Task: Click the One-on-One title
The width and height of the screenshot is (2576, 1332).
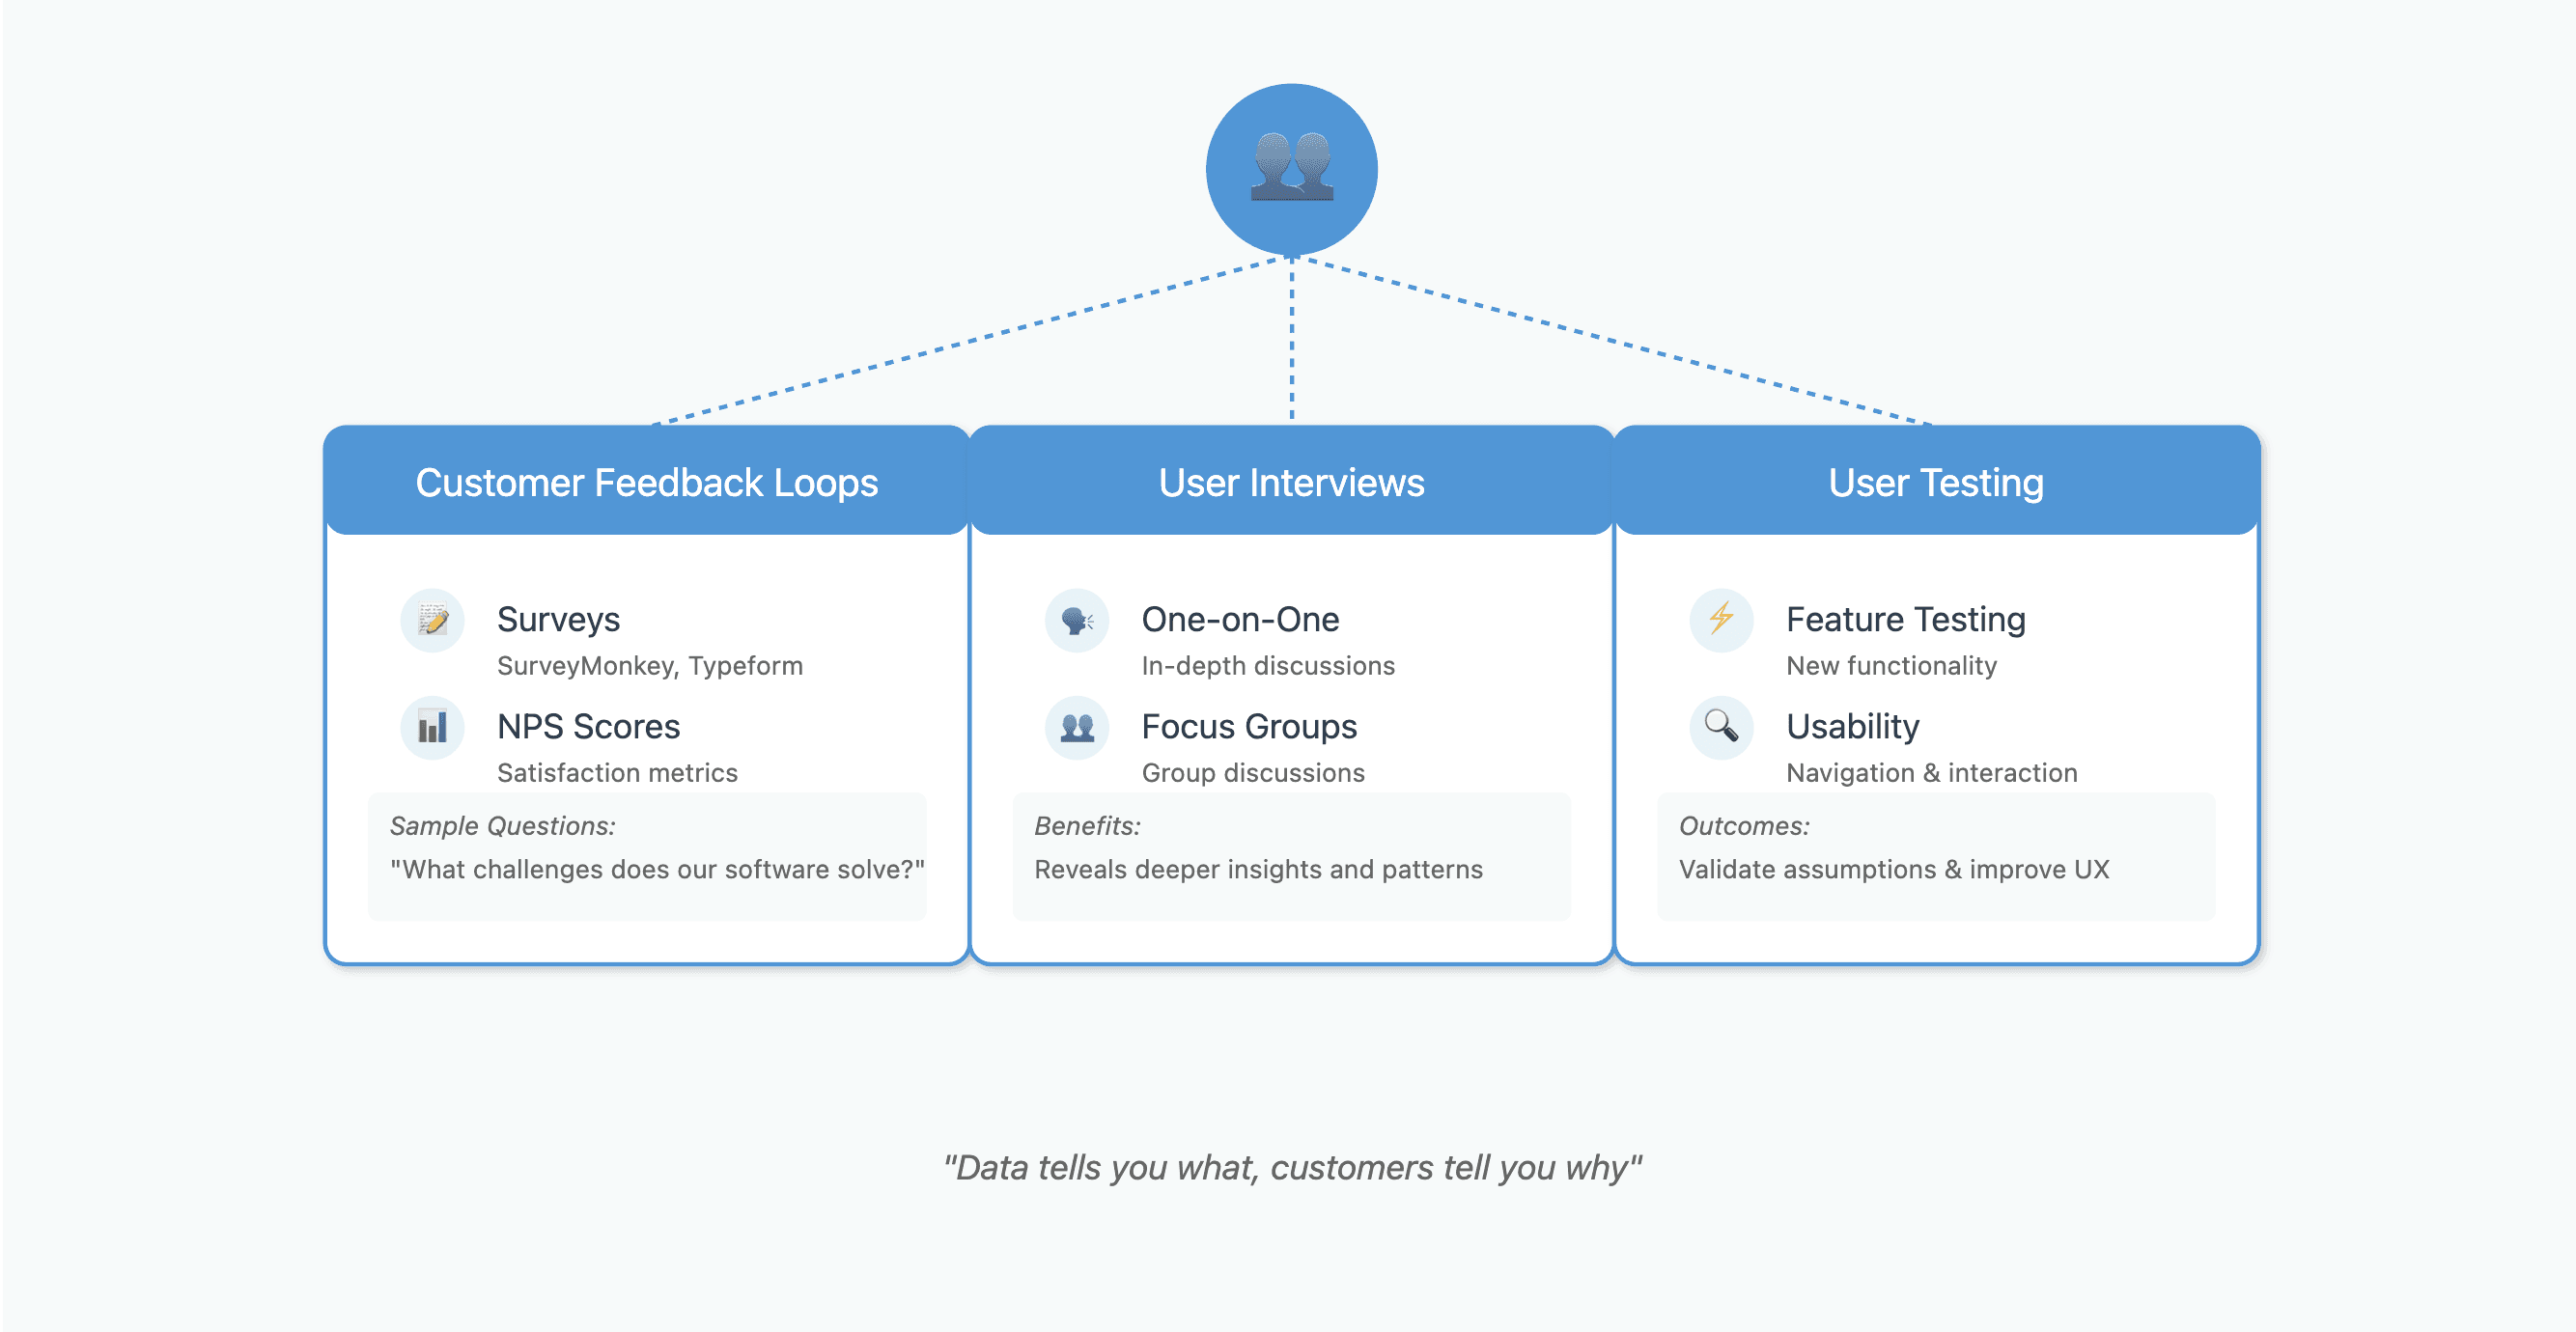Action: click(x=1240, y=619)
